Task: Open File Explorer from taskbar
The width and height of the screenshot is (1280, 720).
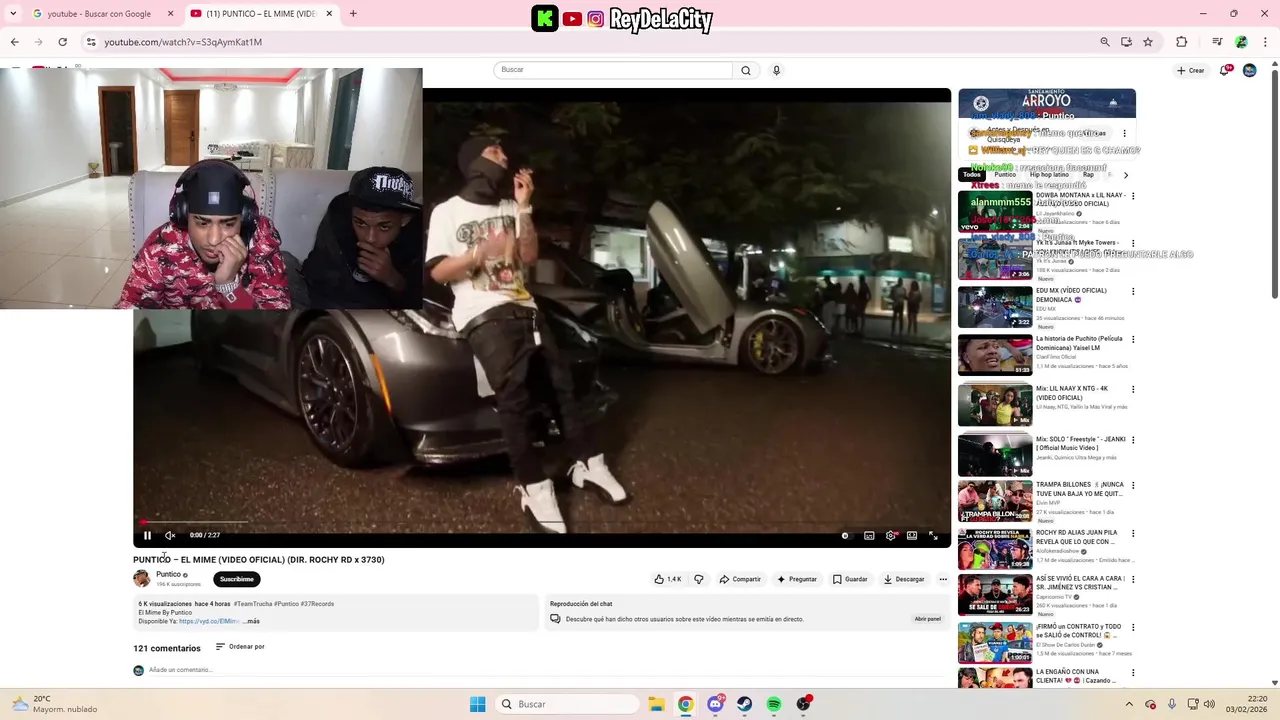Action: (x=656, y=704)
